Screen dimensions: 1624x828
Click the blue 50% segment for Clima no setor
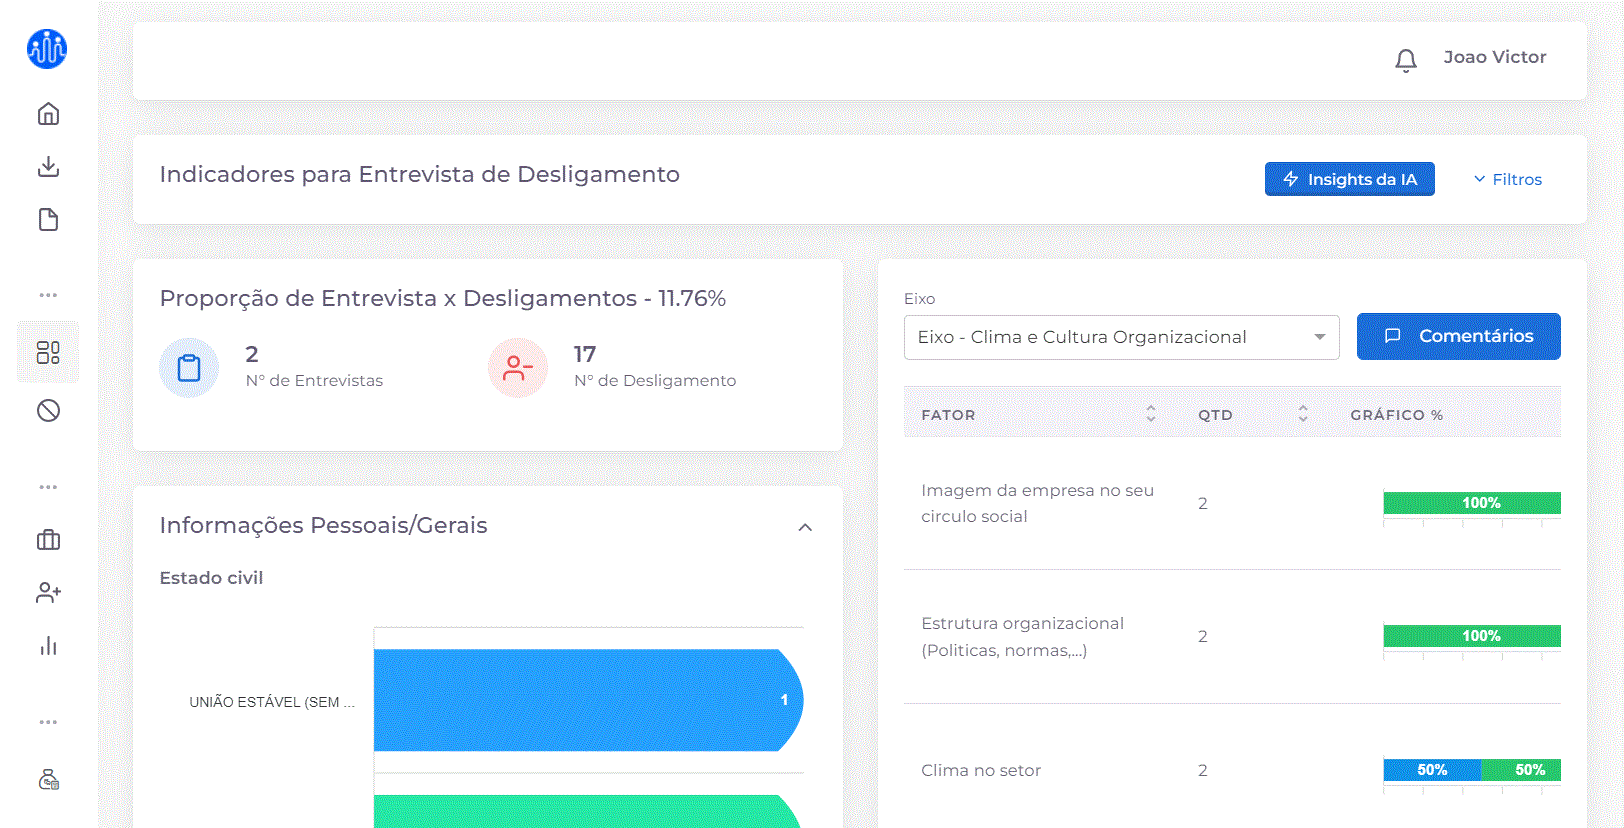pyautogui.click(x=1432, y=770)
